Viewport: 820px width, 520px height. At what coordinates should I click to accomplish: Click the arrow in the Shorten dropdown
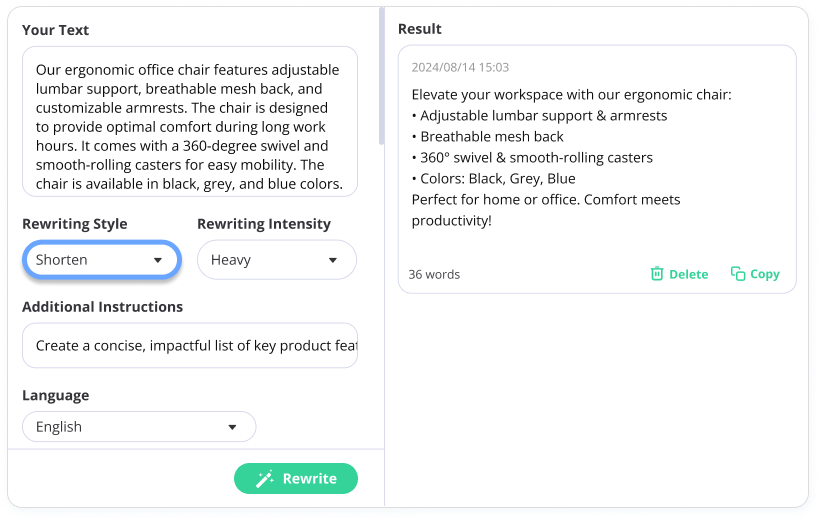point(158,260)
